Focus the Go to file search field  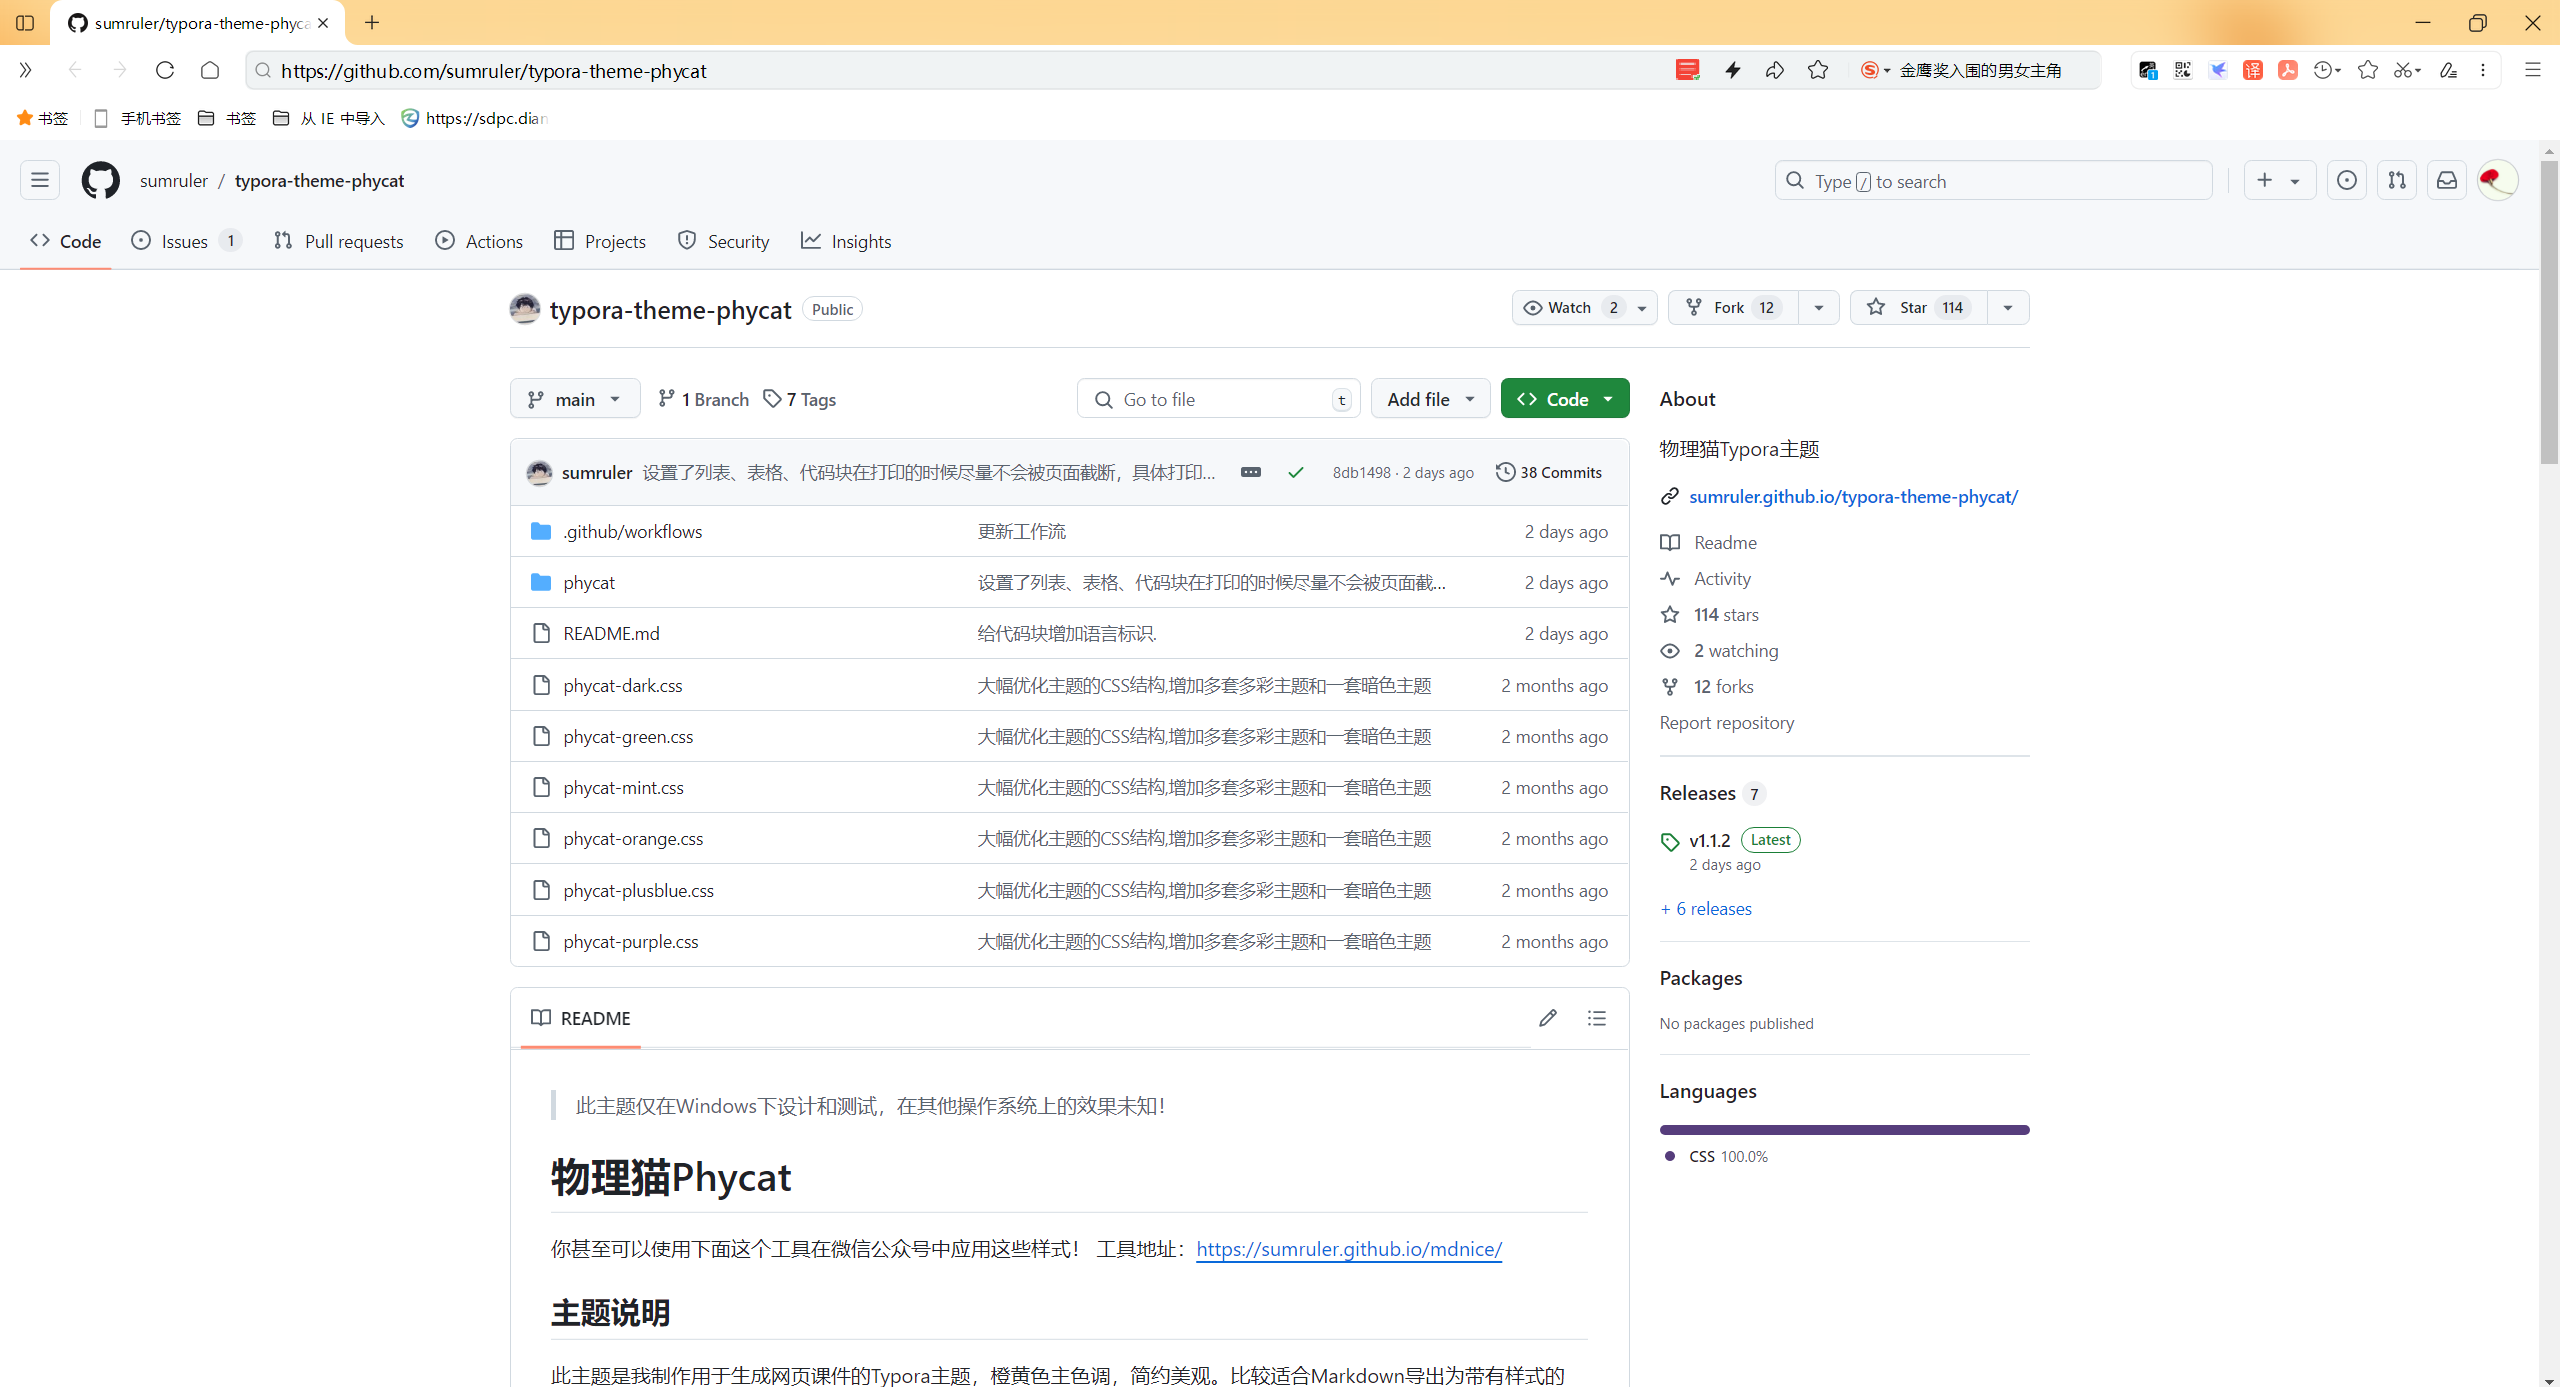pyautogui.click(x=1218, y=399)
